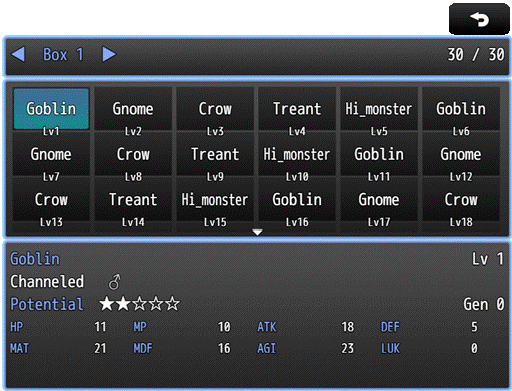Click the AGI stat label
512x391 pixels.
coord(266,349)
